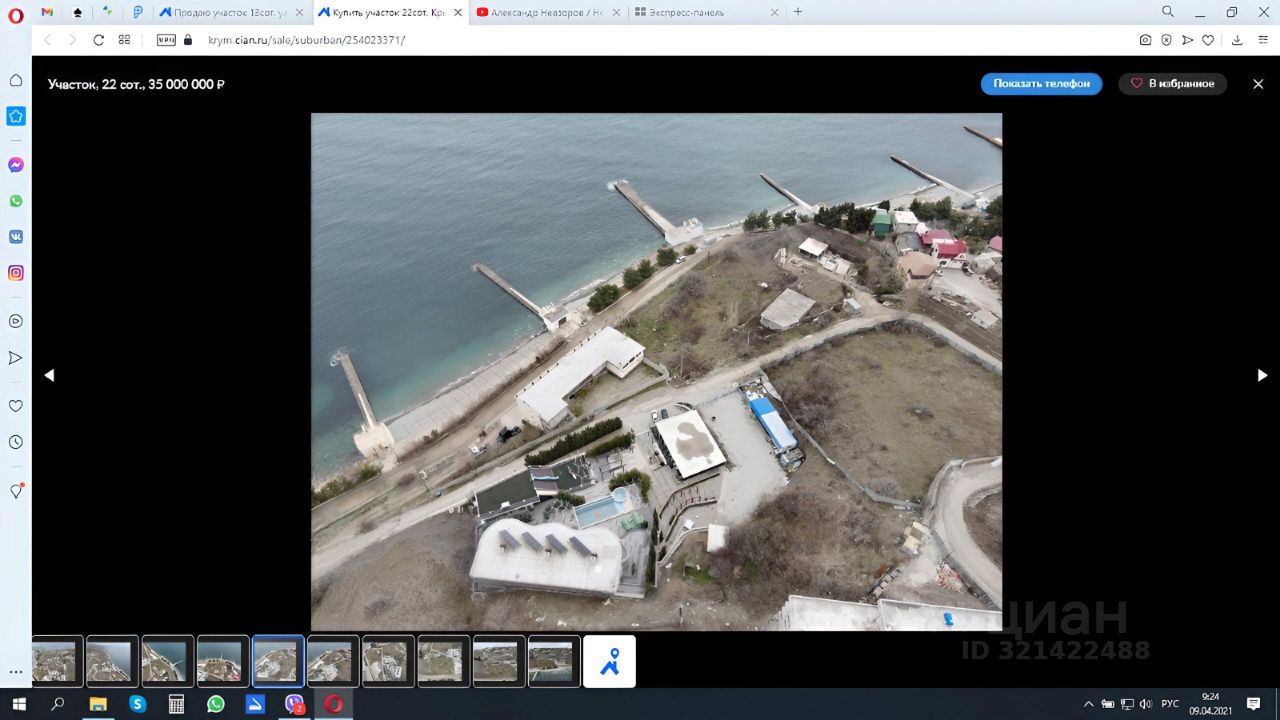Screen dimensions: 1280x720
Task: Open sidebar setup three-dots menu
Action: [x=16, y=672]
